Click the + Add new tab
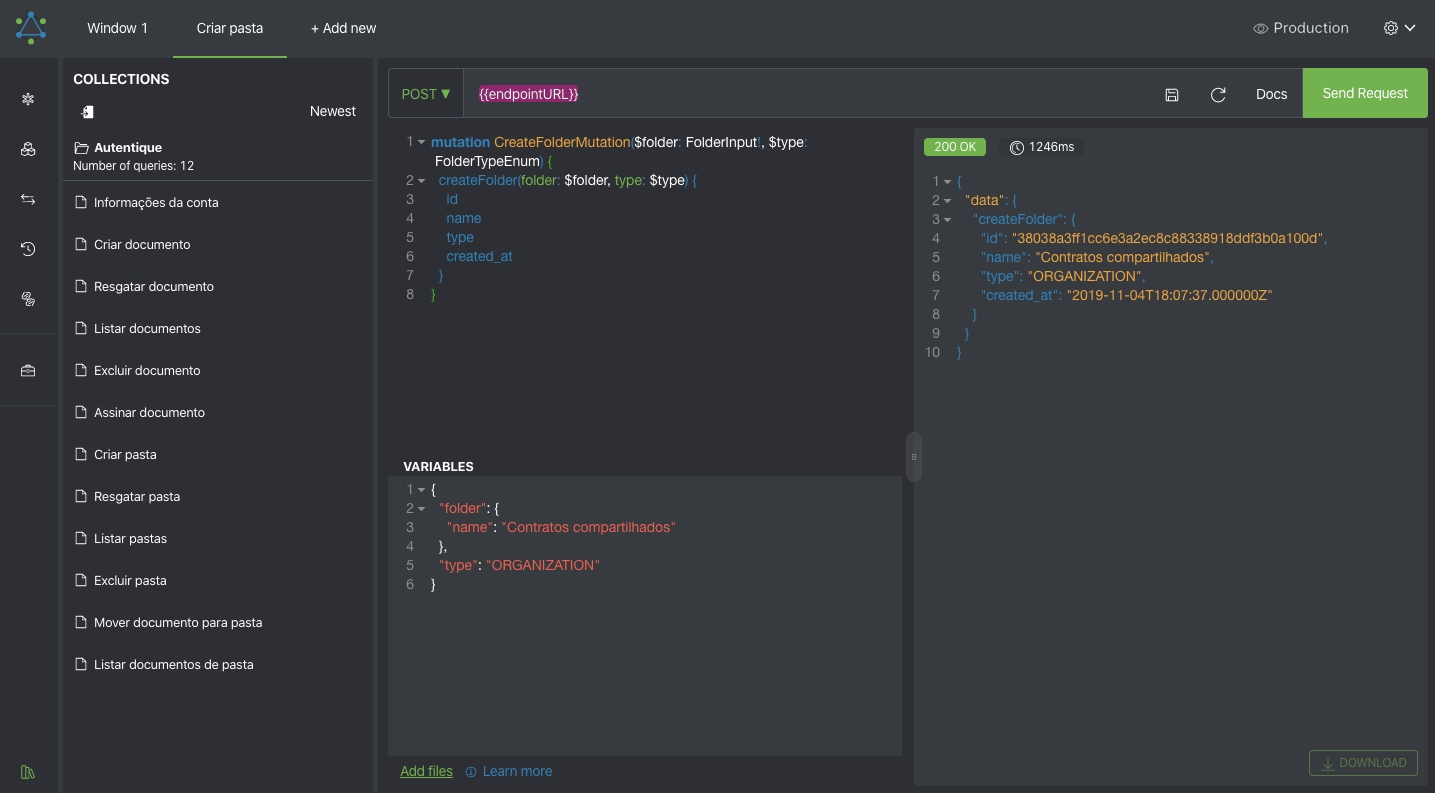This screenshot has height=793, width=1435. [x=343, y=28]
